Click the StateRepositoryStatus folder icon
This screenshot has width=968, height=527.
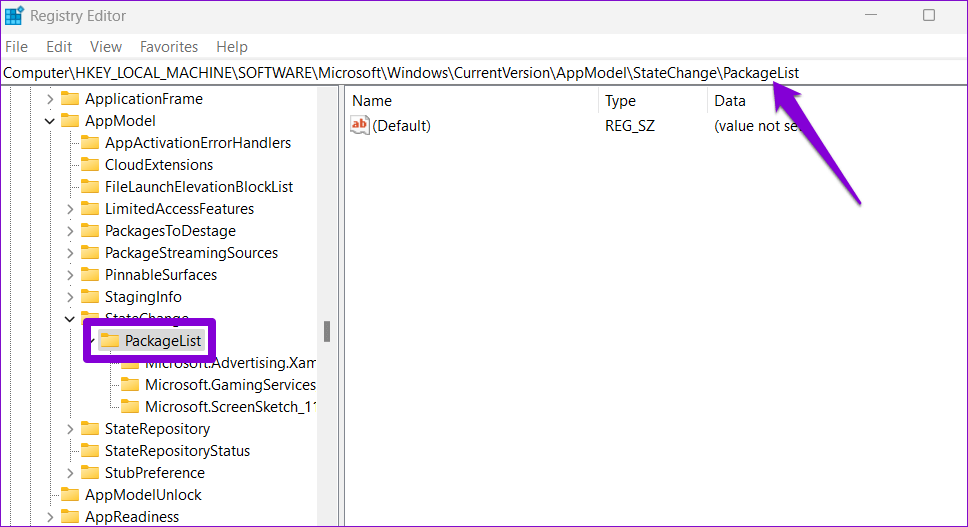coord(90,451)
